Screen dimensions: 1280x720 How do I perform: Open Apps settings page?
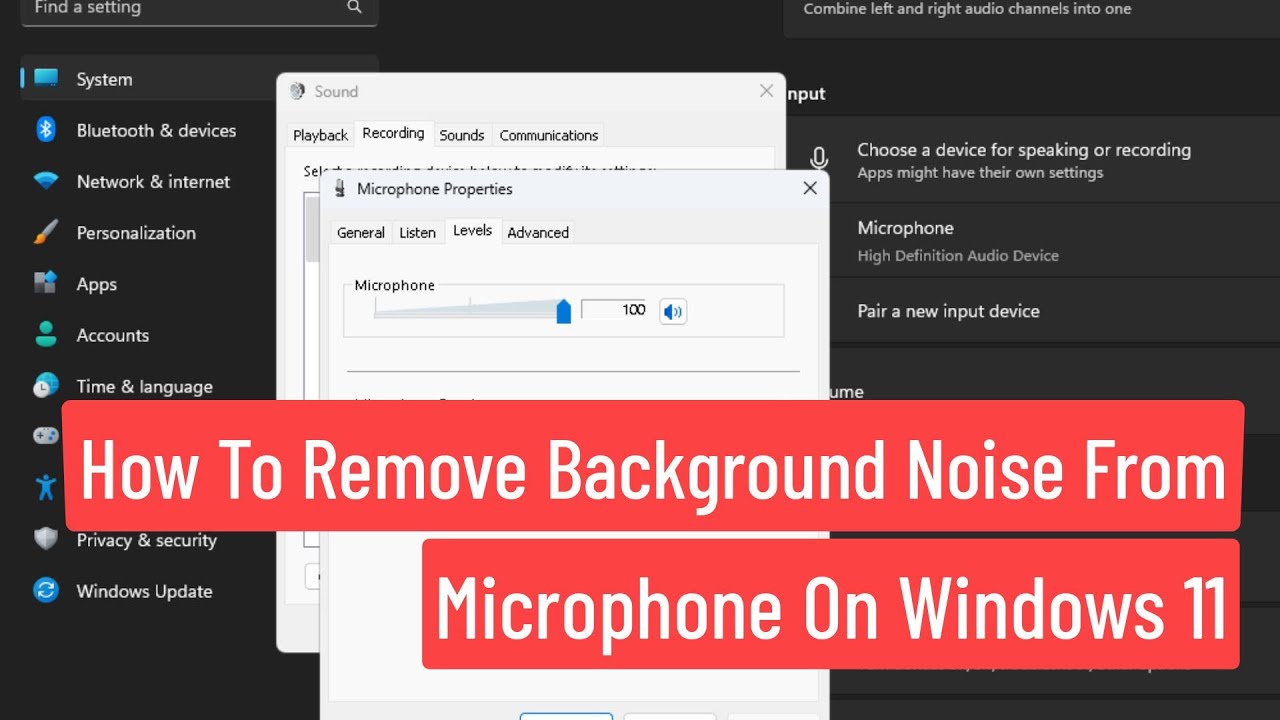coord(97,284)
